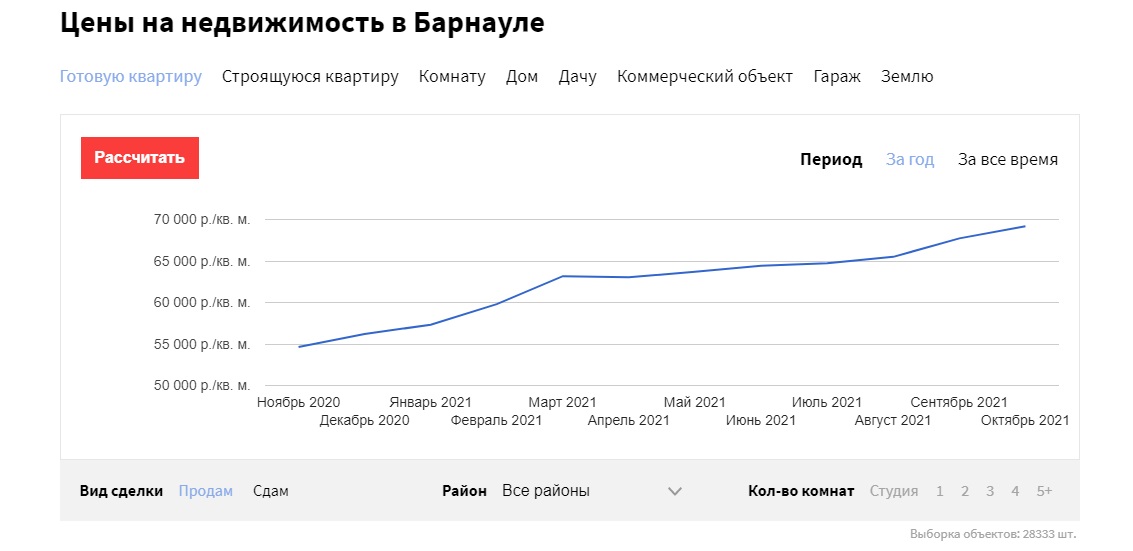1133x551 pixels.
Task: Click the blue line's March 2021 peak
Action: click(x=563, y=276)
